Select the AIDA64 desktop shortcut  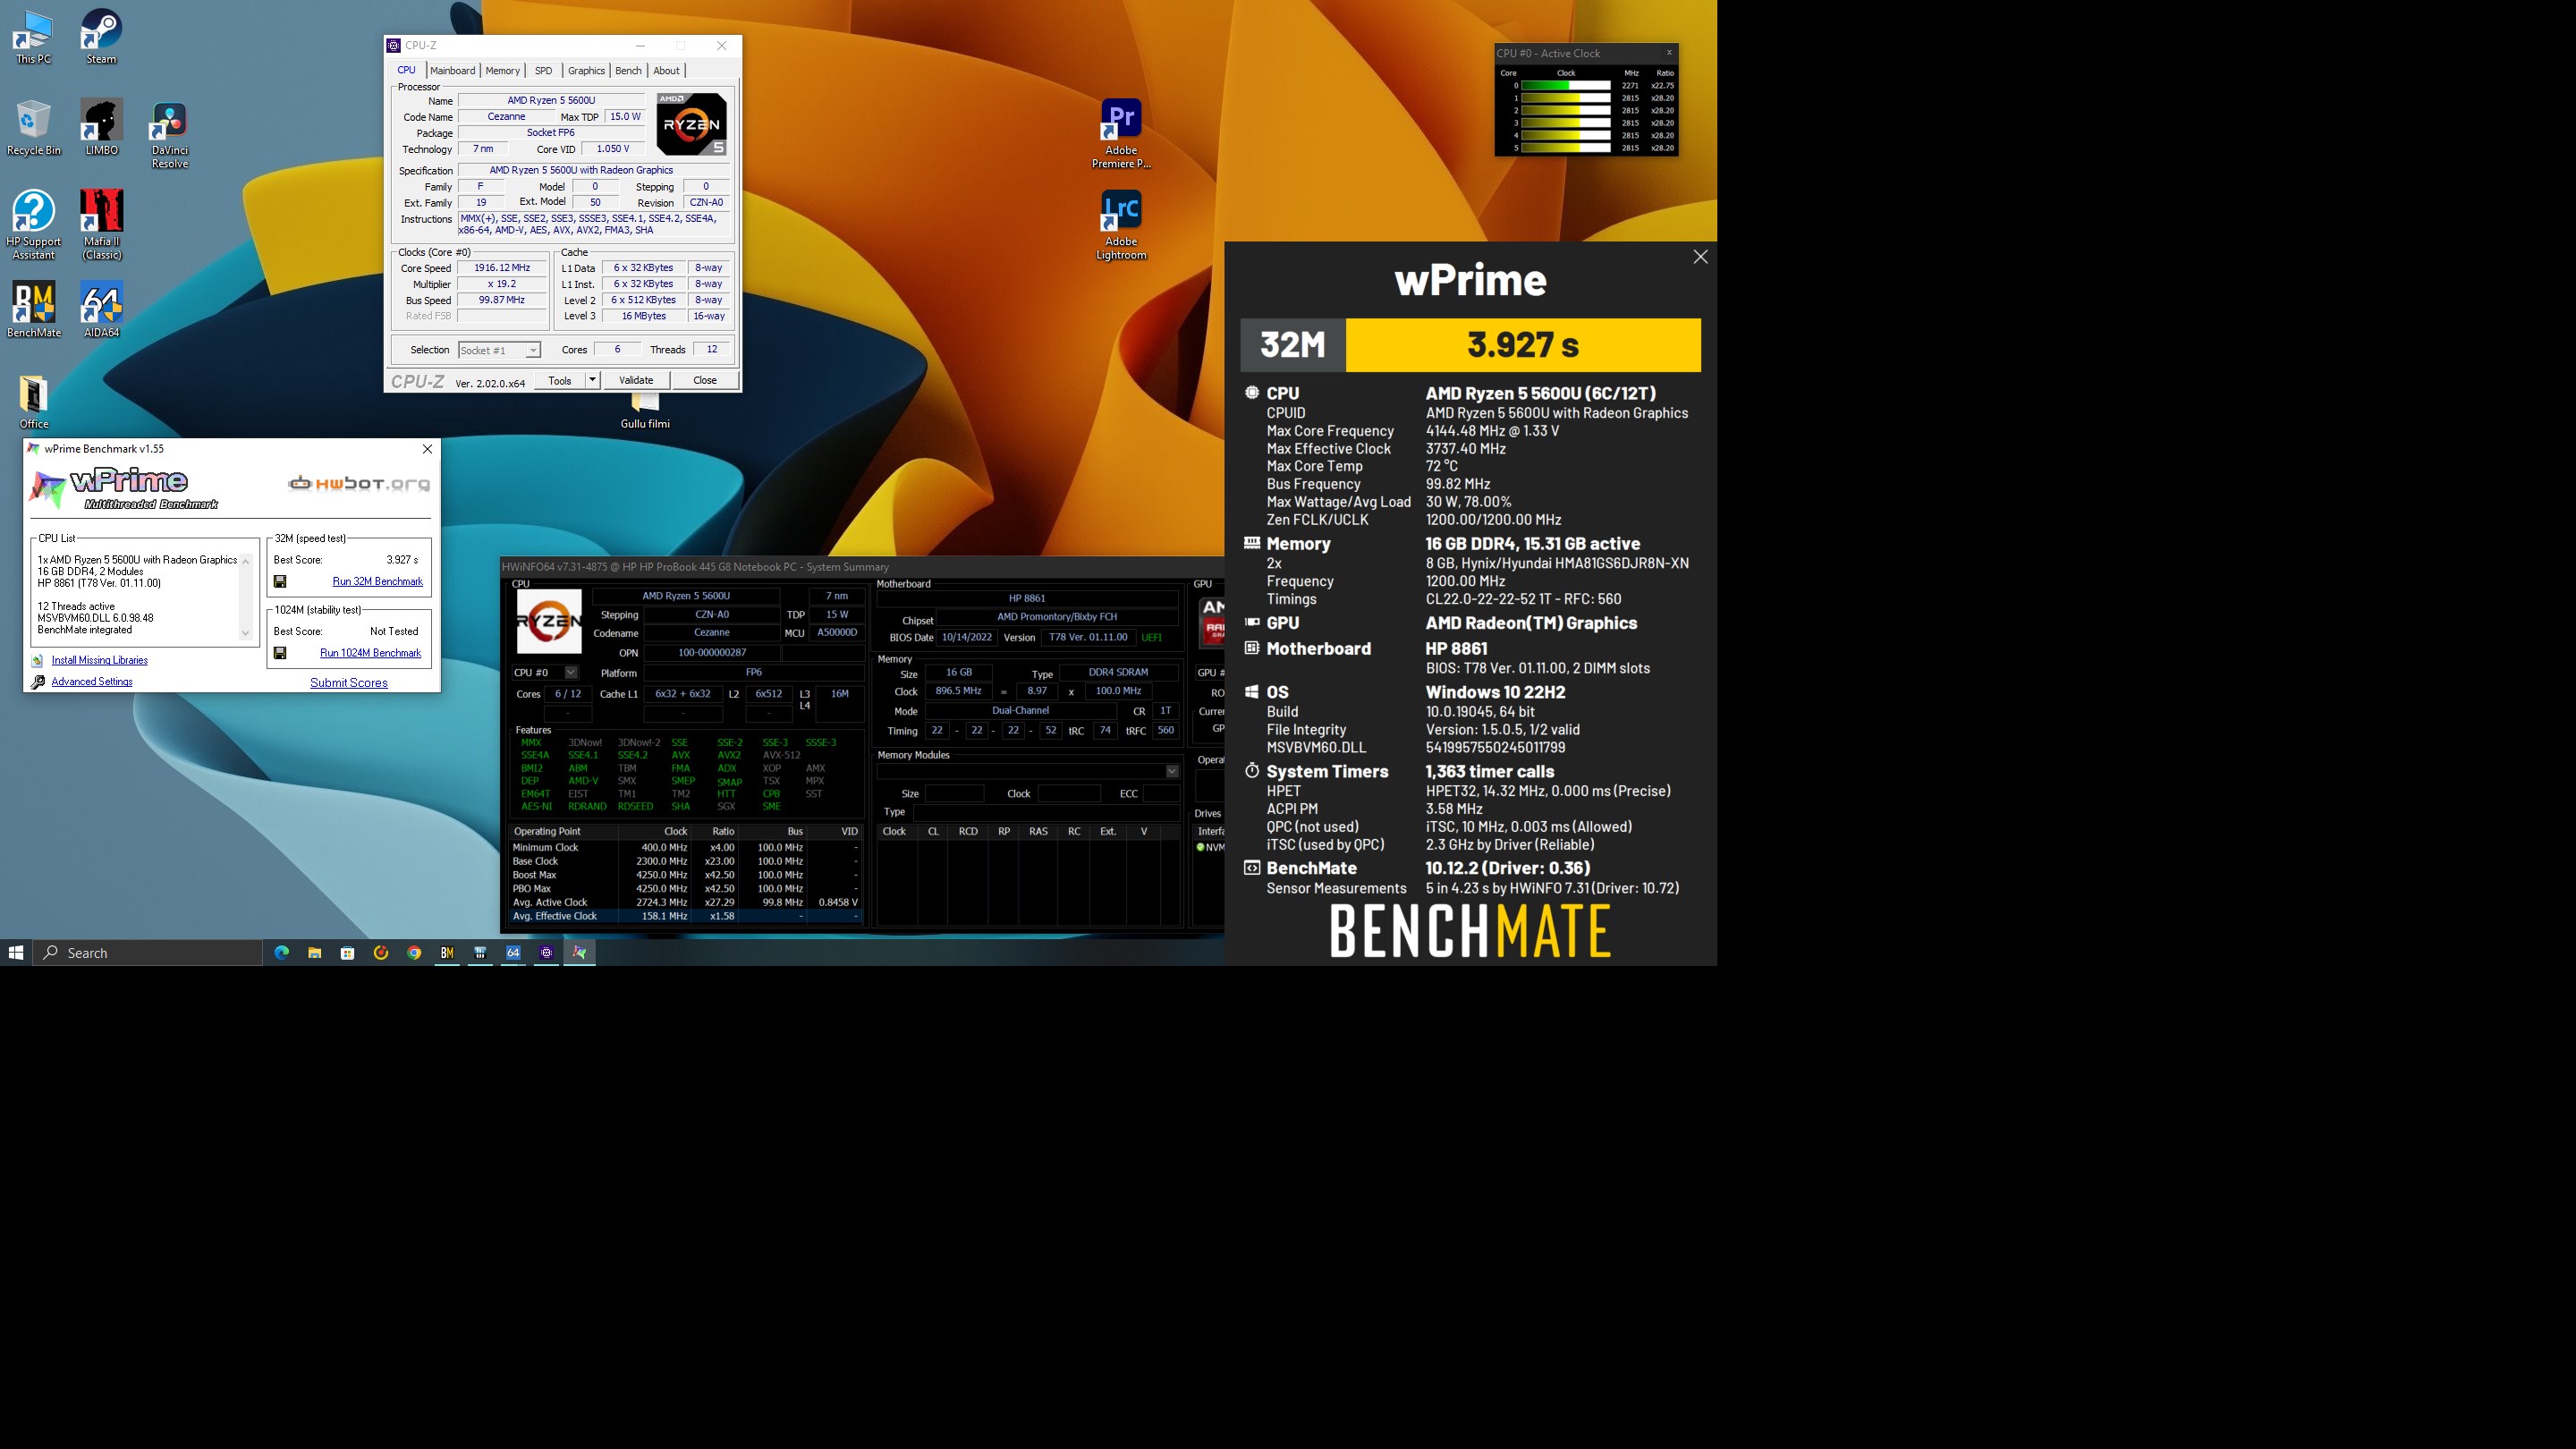(x=101, y=310)
